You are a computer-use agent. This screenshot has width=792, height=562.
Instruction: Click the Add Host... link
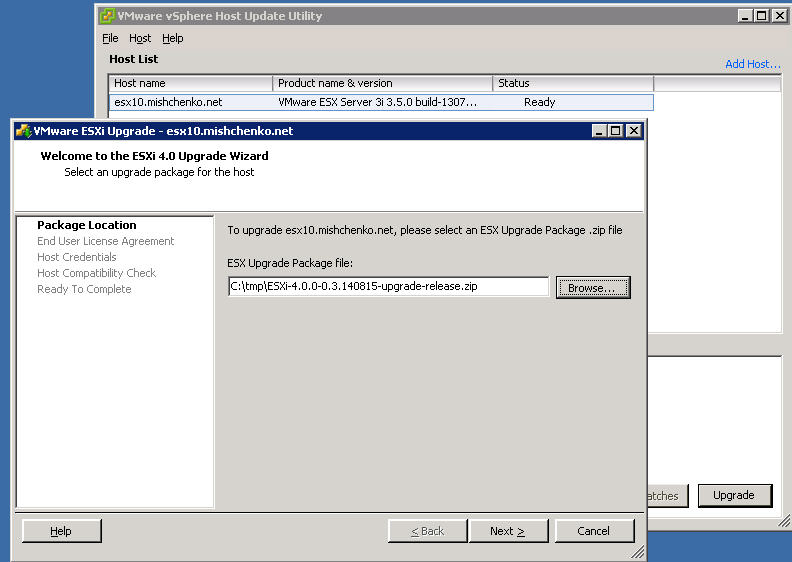click(x=753, y=64)
